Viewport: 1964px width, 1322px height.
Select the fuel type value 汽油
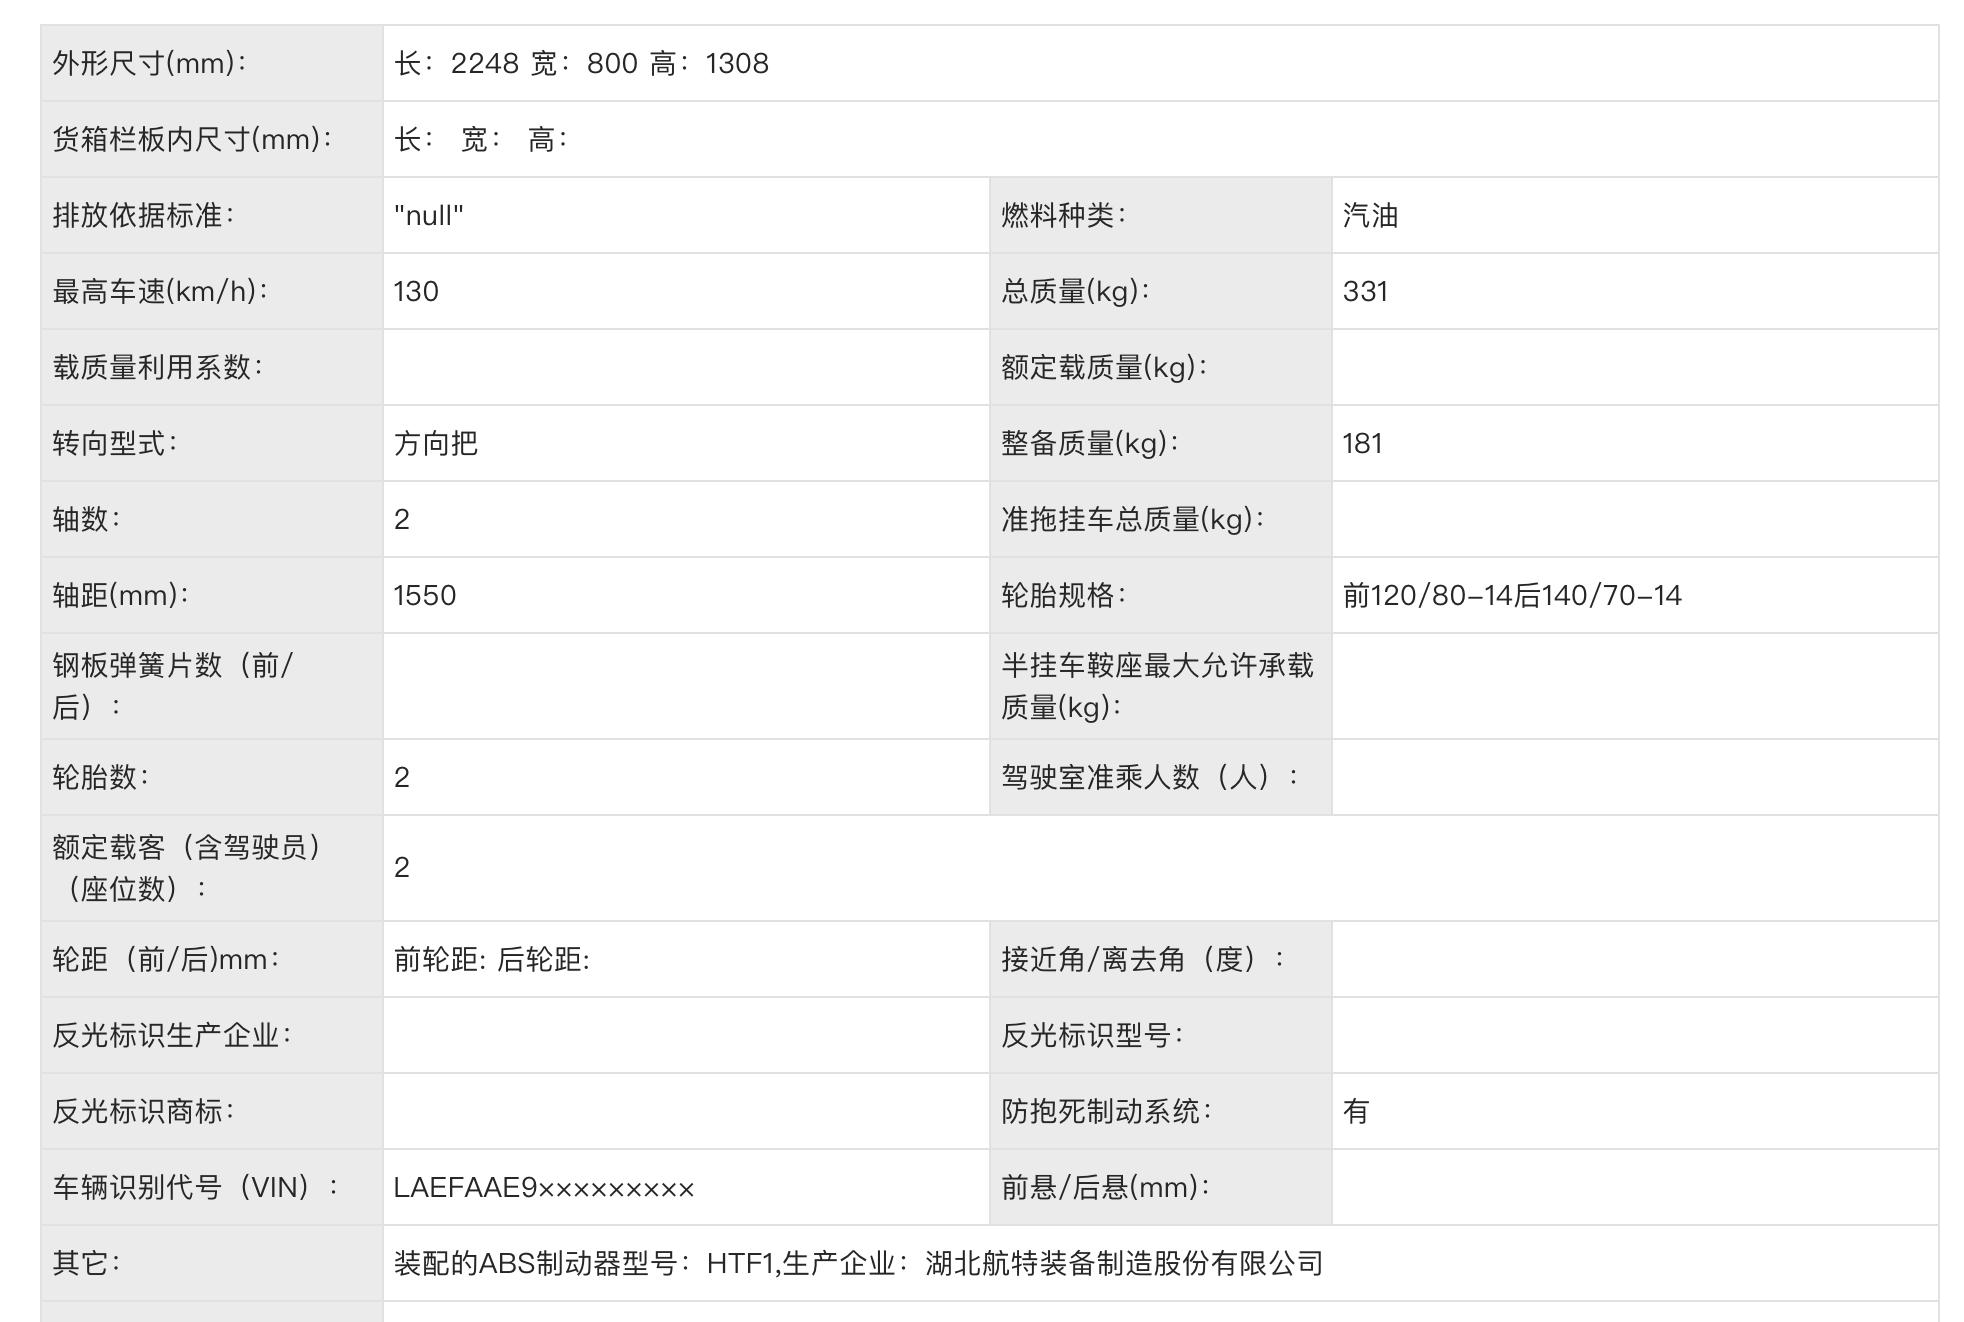click(x=1370, y=216)
